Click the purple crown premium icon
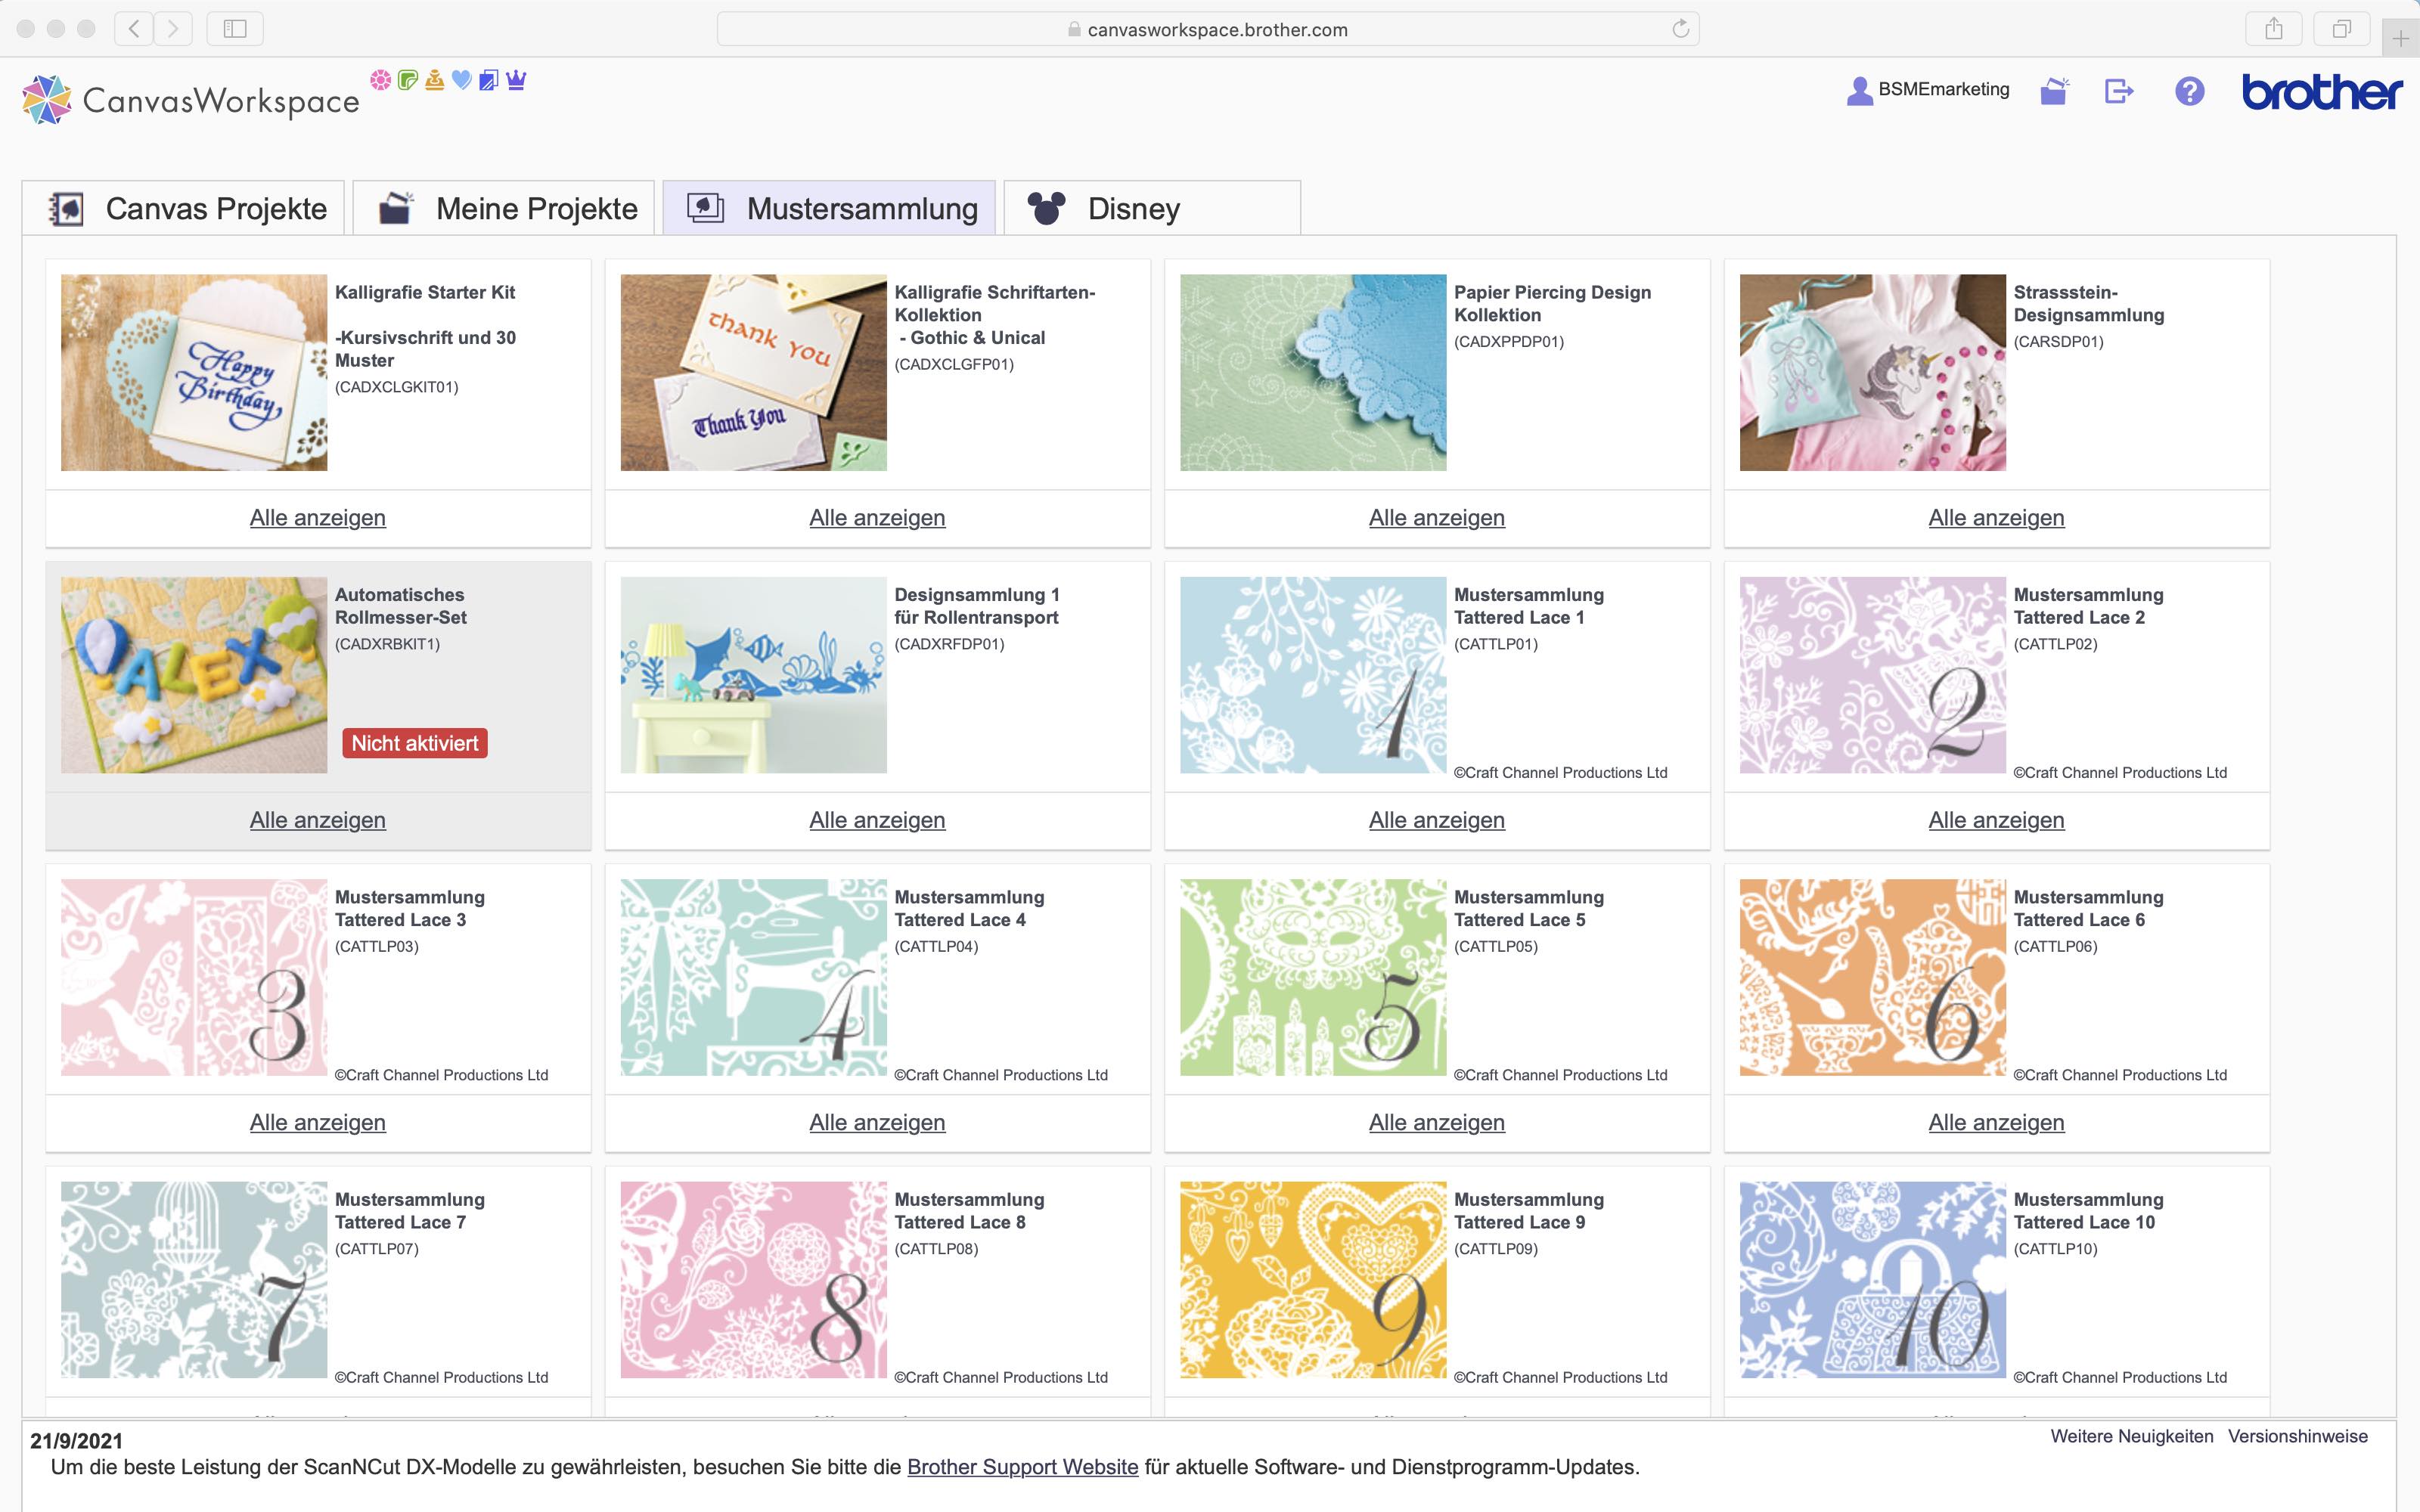Image resolution: width=2420 pixels, height=1512 pixels. click(516, 80)
